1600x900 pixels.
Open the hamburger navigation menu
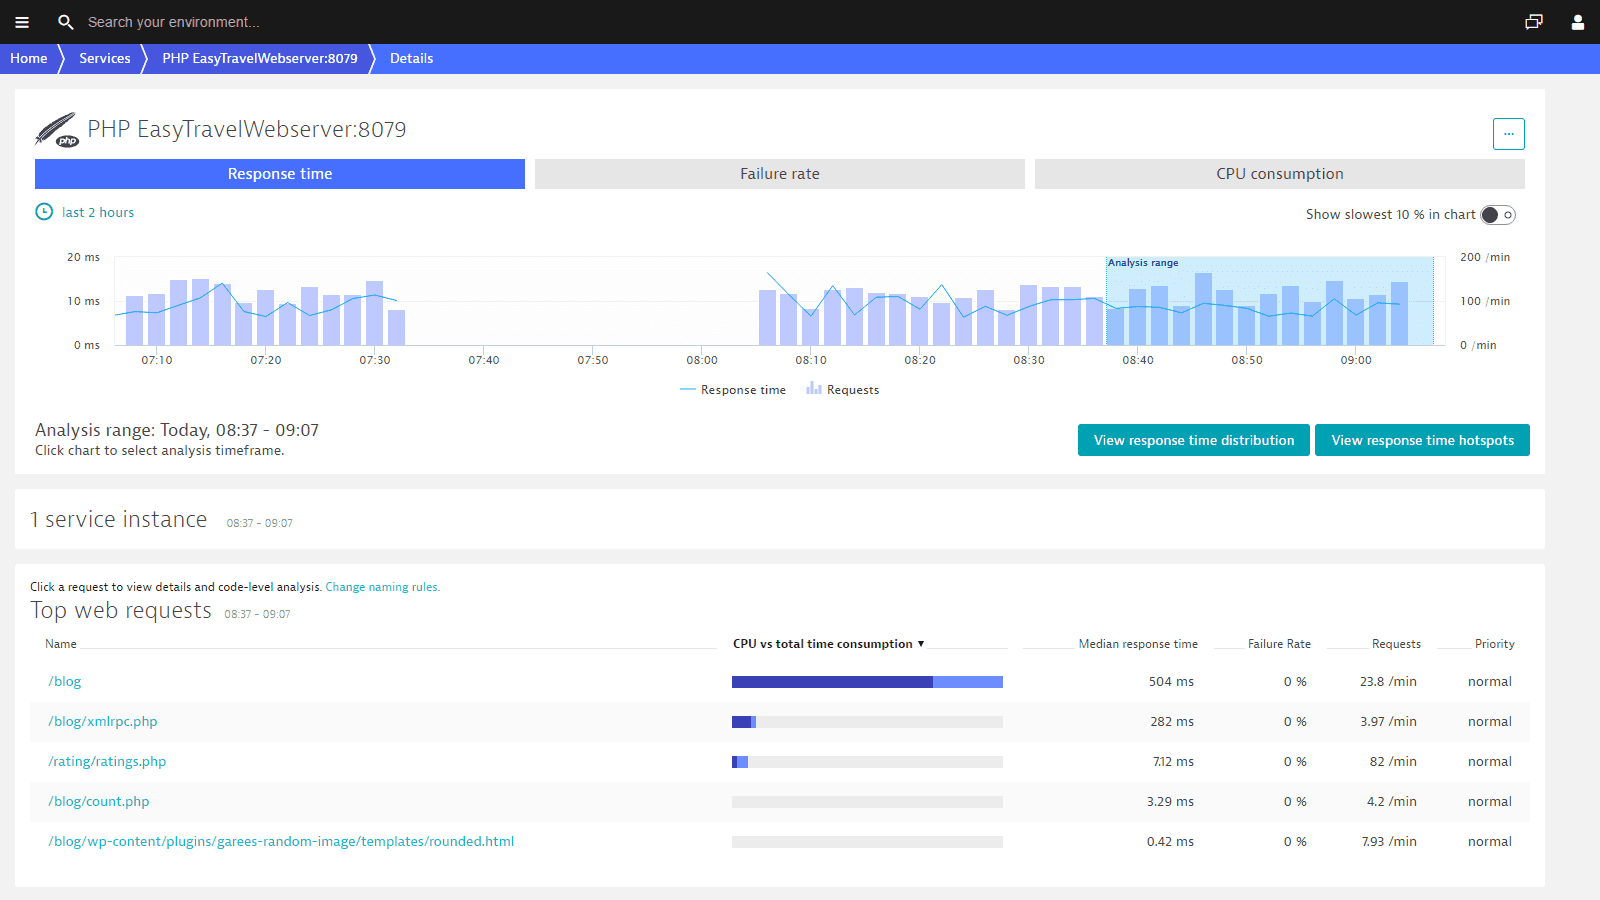[22, 22]
